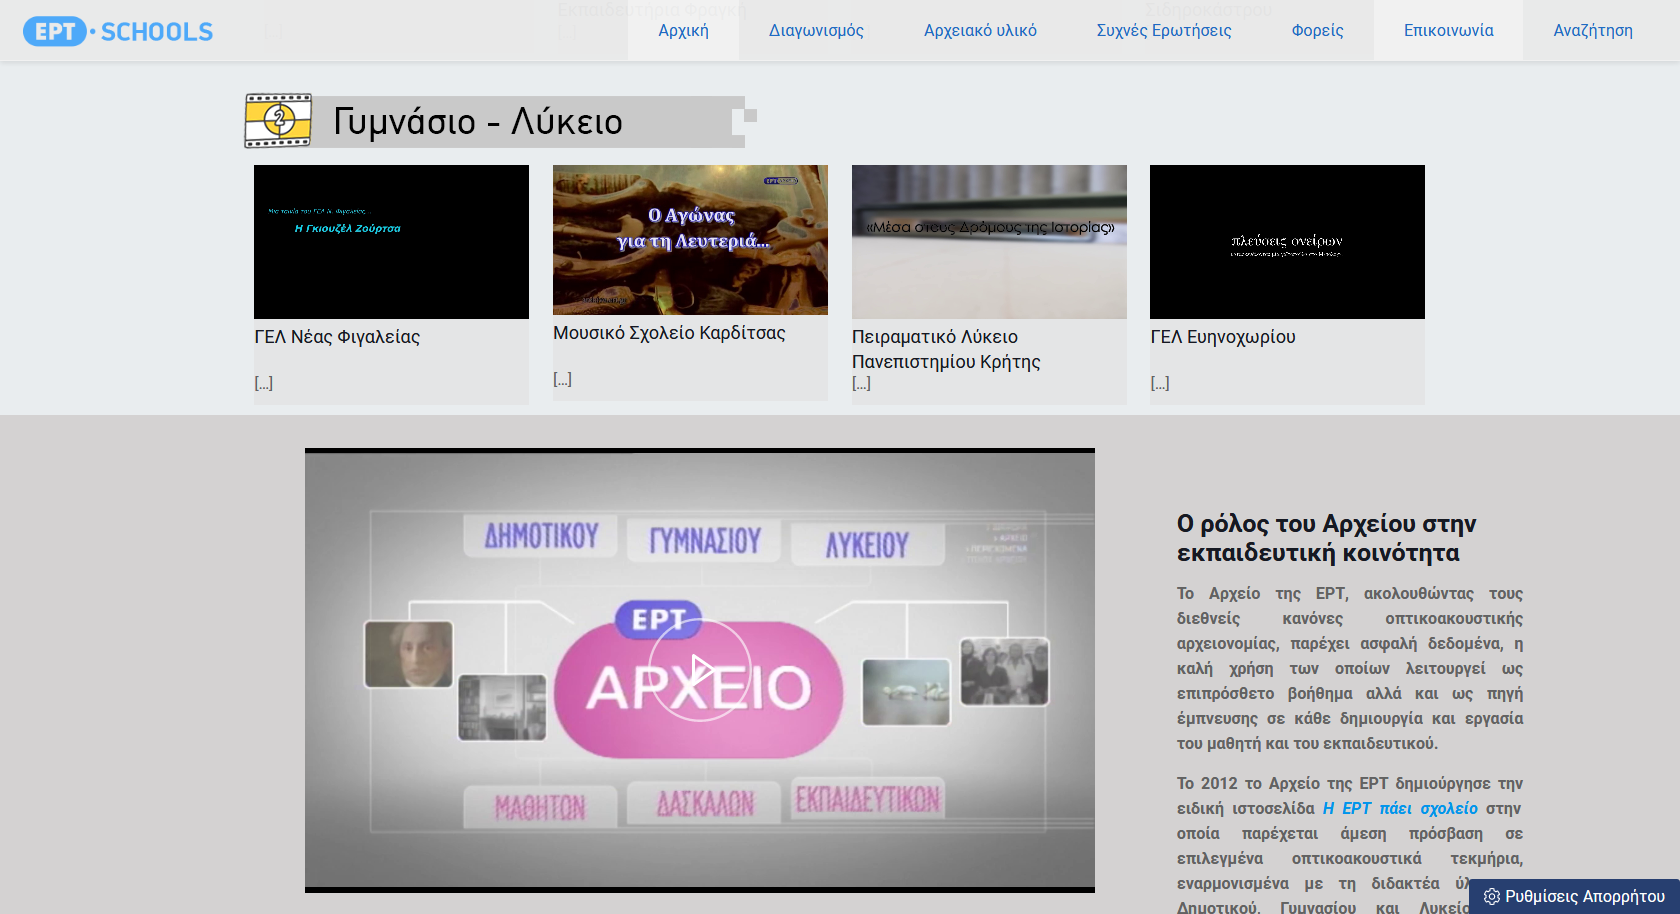Open the Διαγωνισμός menu item
This screenshot has width=1680, height=914.
(x=816, y=30)
